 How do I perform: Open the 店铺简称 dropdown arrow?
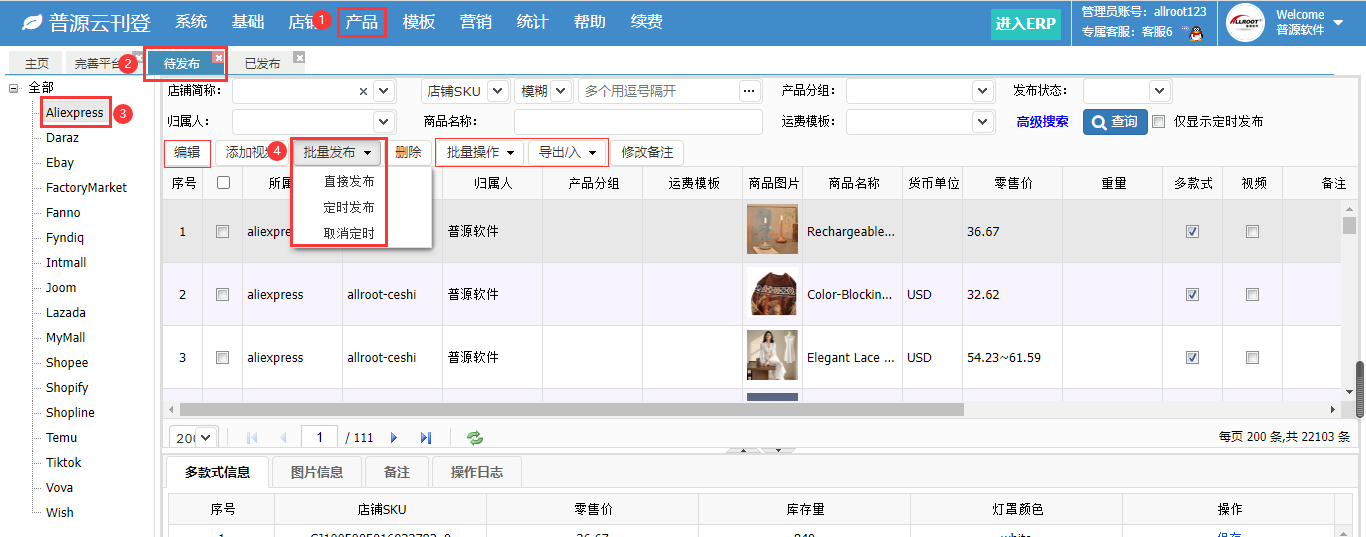click(x=384, y=91)
